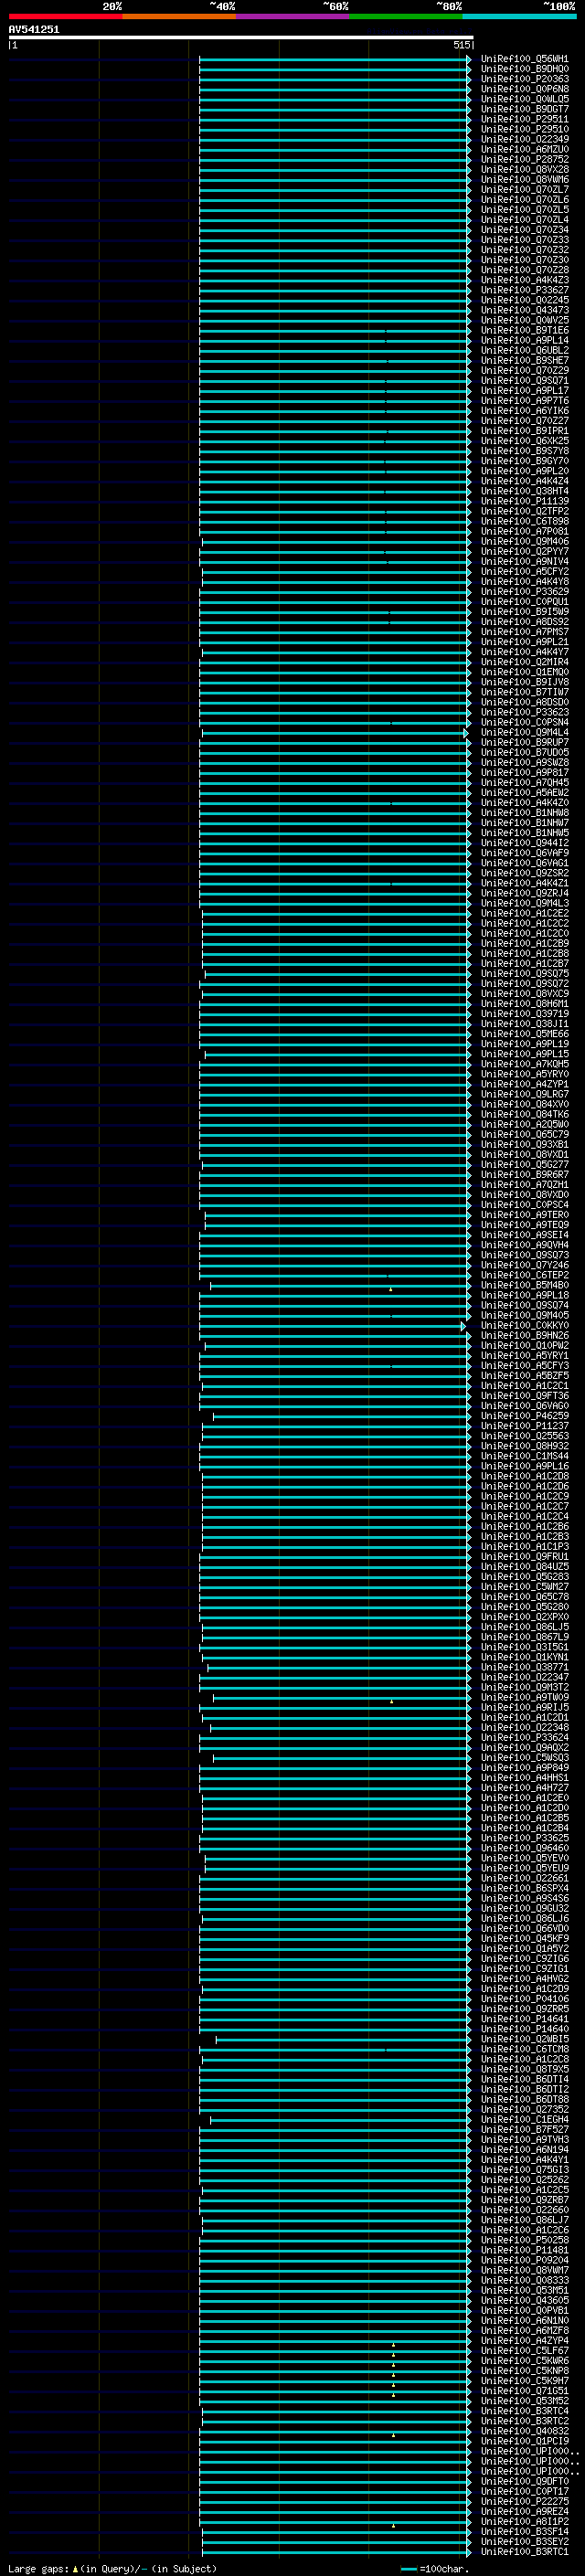Open hit UniRef100_Q6VAG0

(x=525, y=1406)
